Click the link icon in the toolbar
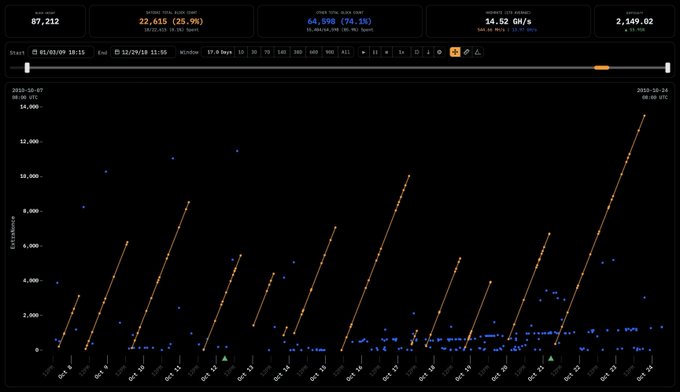The image size is (680, 392). [x=467, y=52]
